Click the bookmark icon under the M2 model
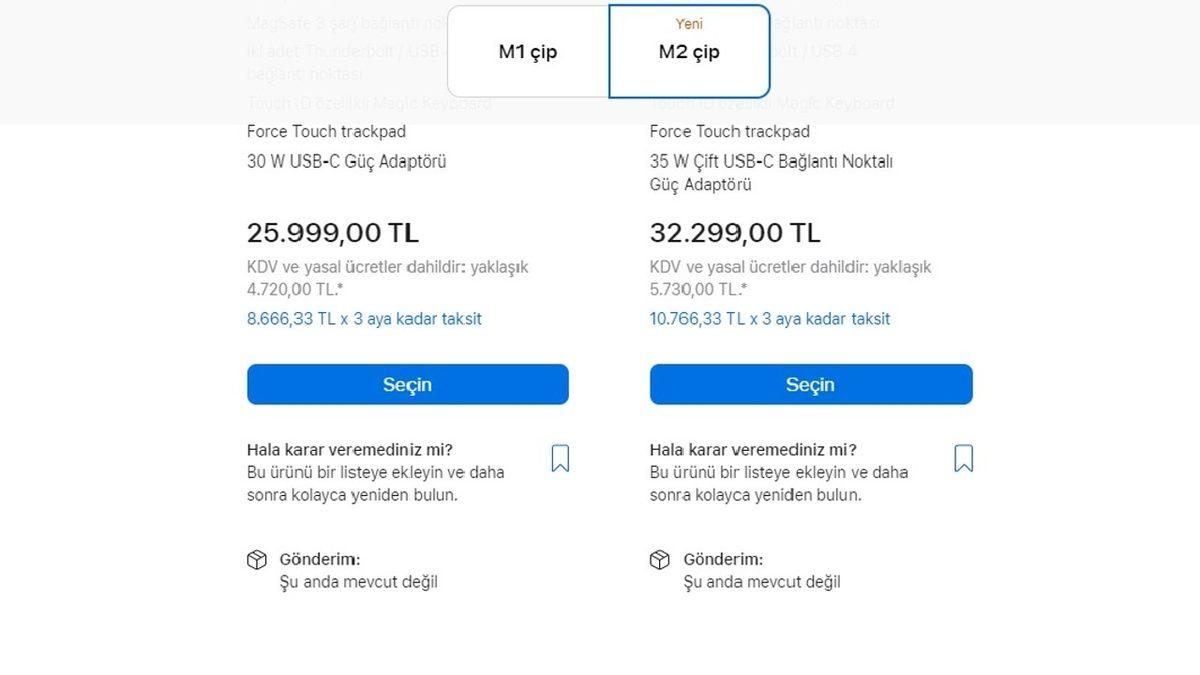1200x675 pixels. [963, 457]
